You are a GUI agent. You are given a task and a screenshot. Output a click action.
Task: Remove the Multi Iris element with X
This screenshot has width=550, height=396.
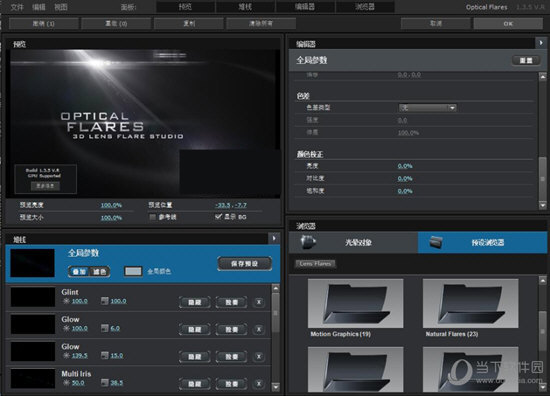point(259,384)
